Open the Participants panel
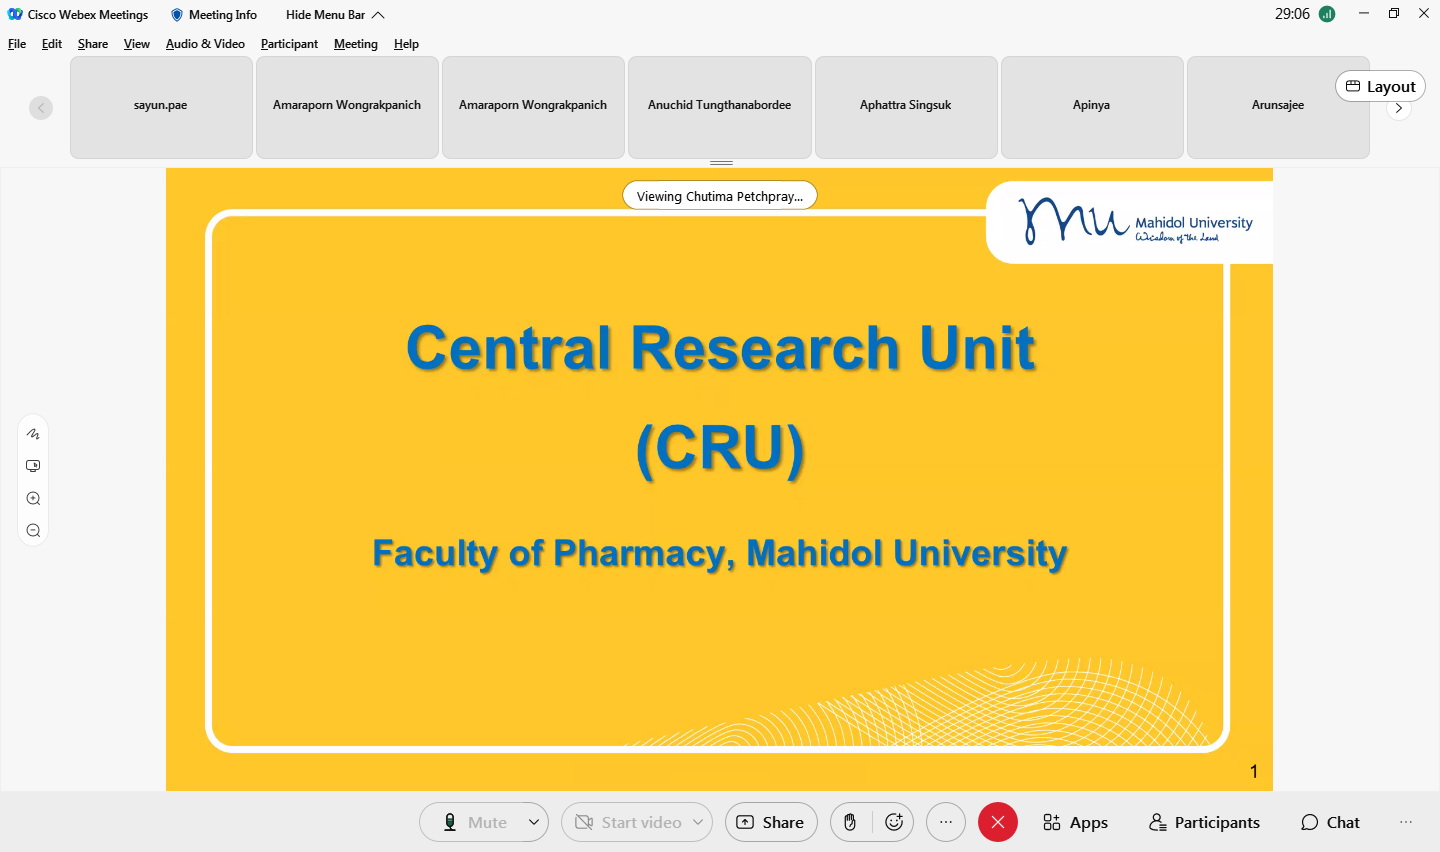The height and width of the screenshot is (852, 1440). pos(1204,822)
